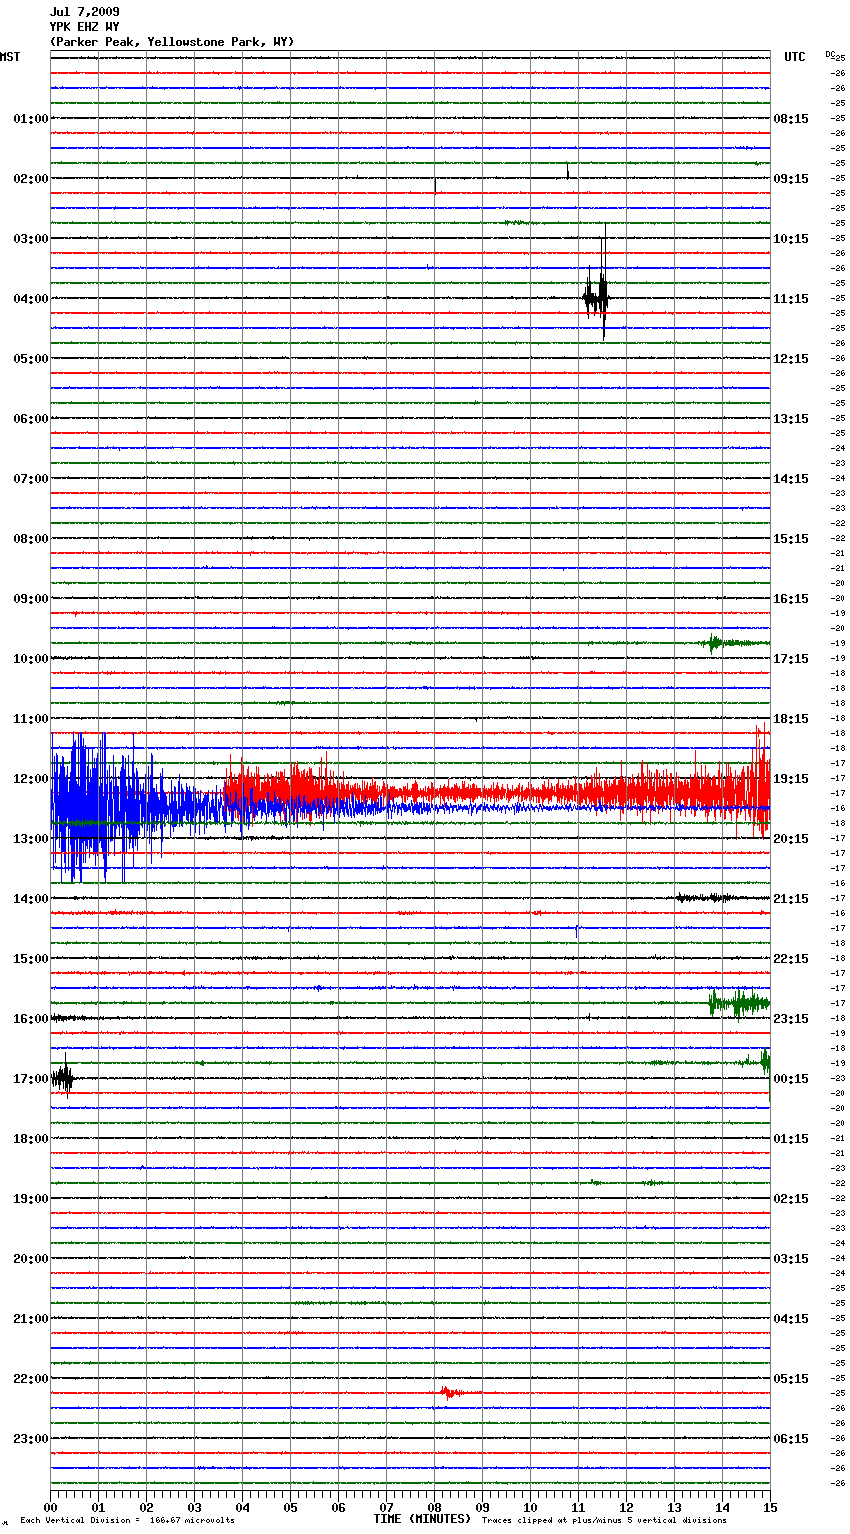Select the 20:00 MST time label
Screen dimensions: 850x1534
click(31, 1259)
